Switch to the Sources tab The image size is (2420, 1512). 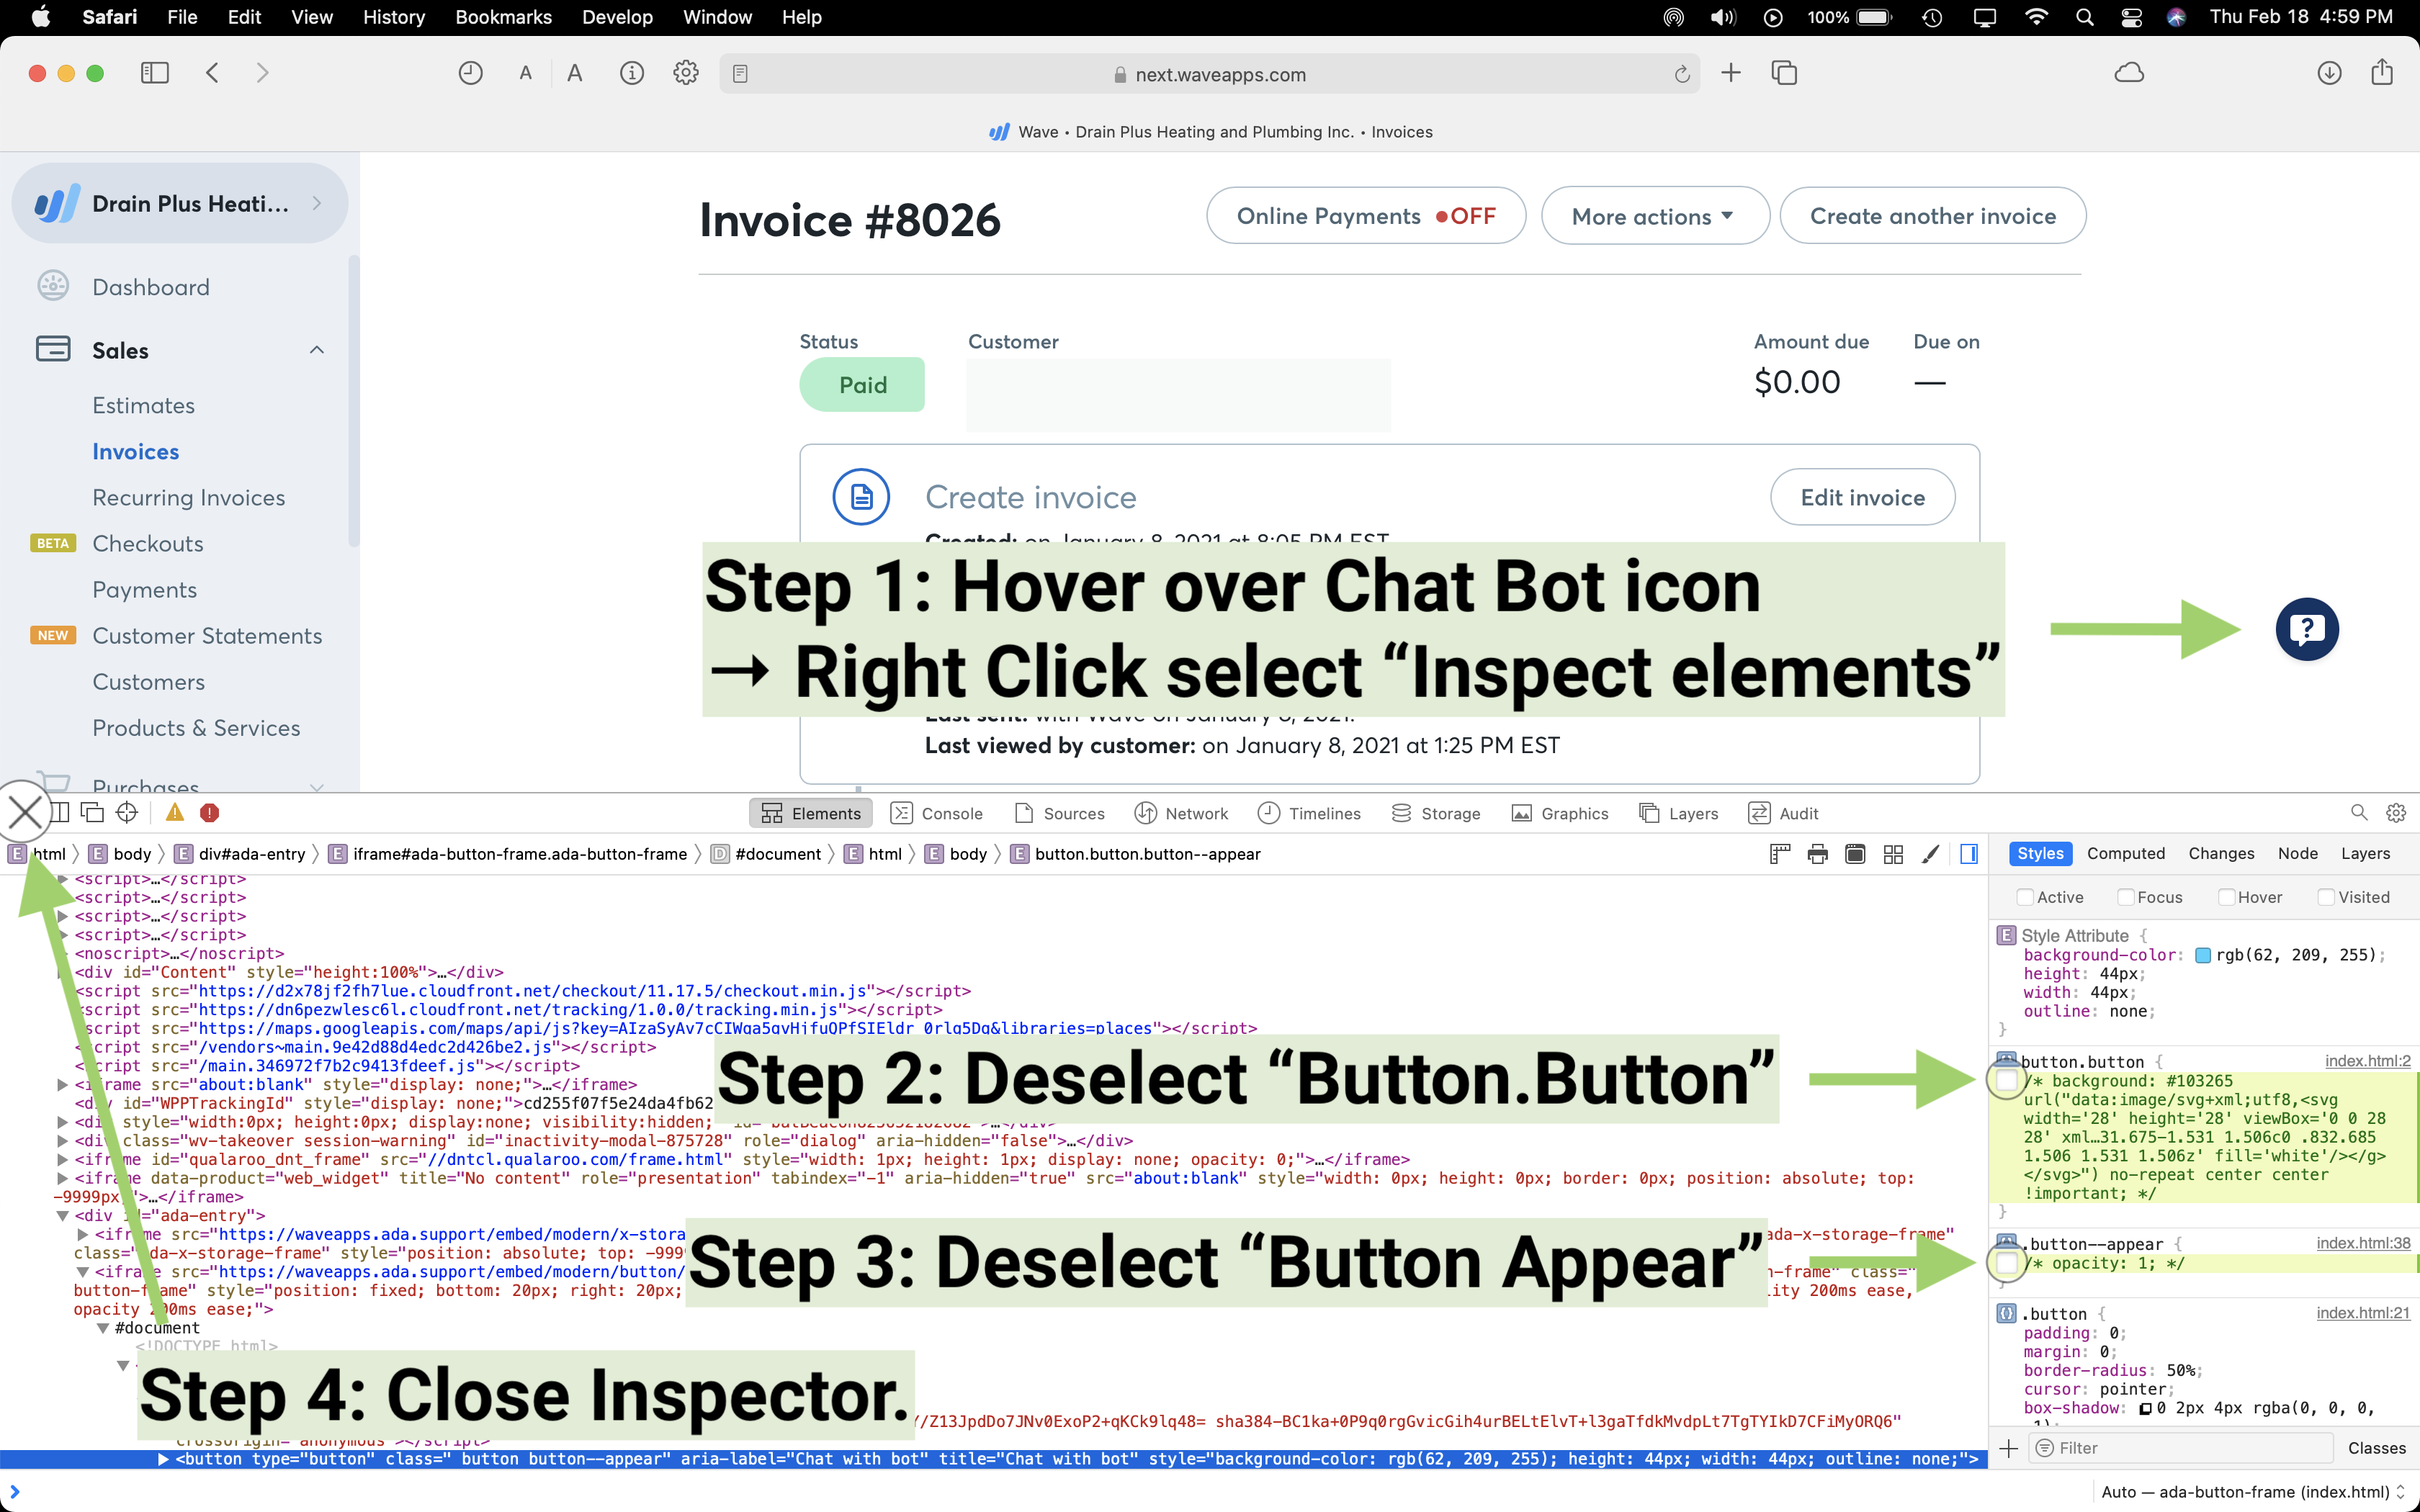1059,813
